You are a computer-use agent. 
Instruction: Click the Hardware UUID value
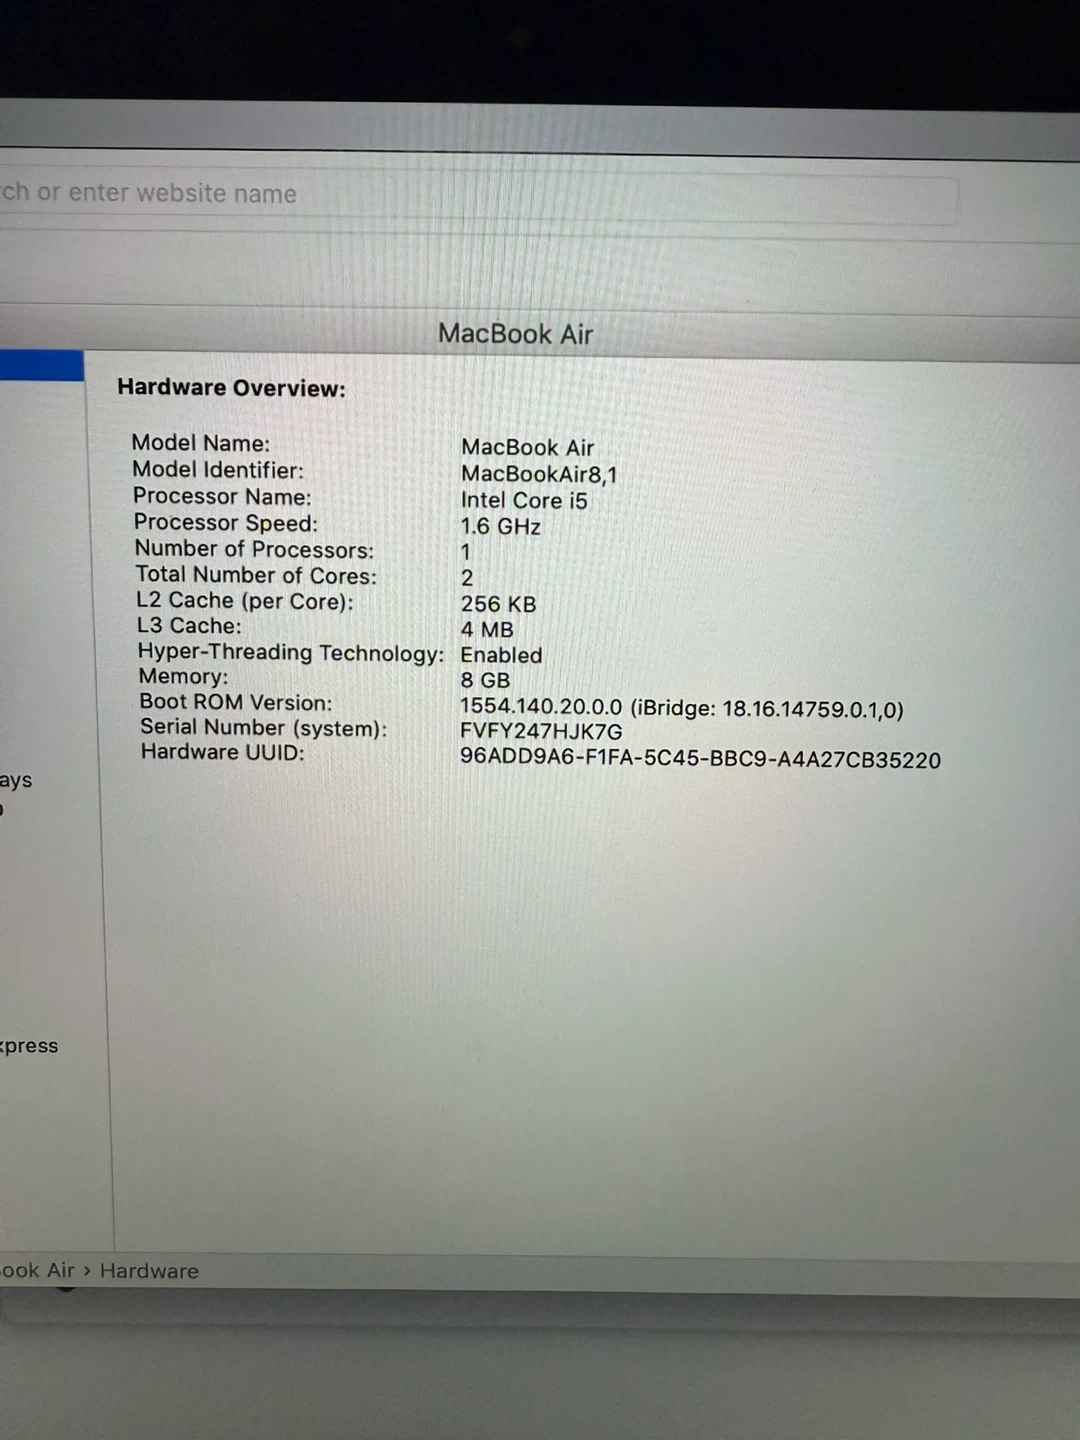(x=700, y=759)
